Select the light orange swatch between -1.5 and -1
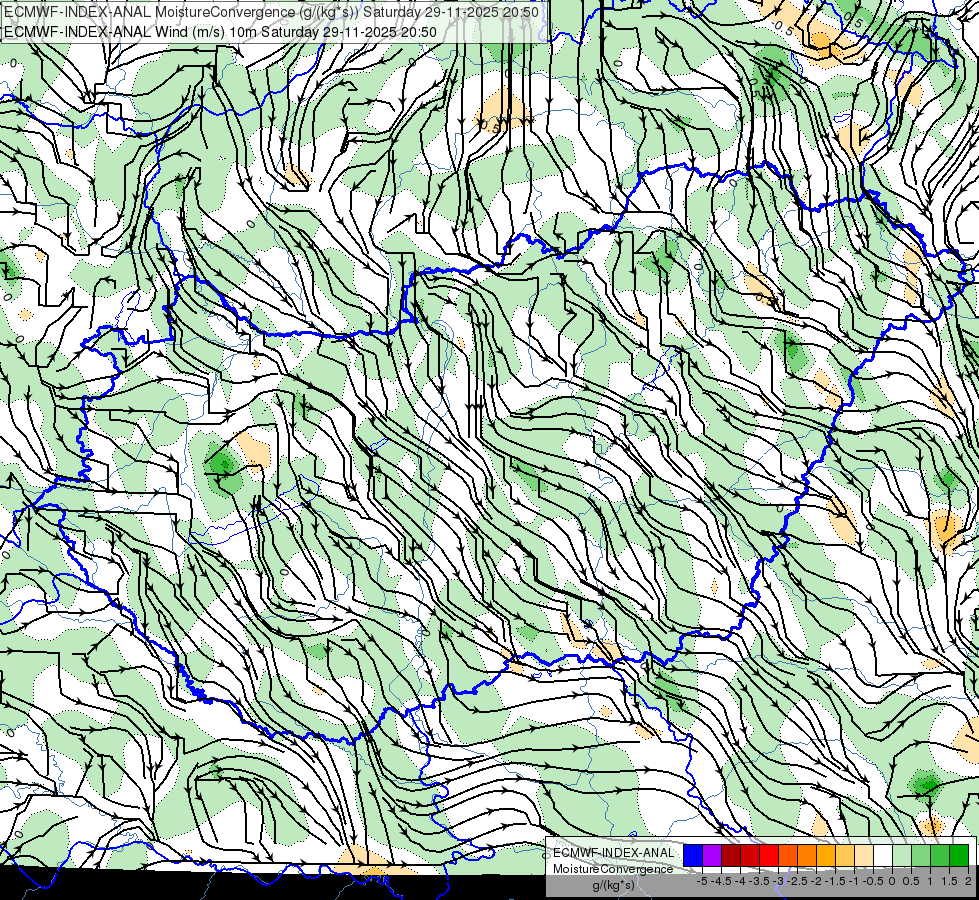 click(845, 856)
